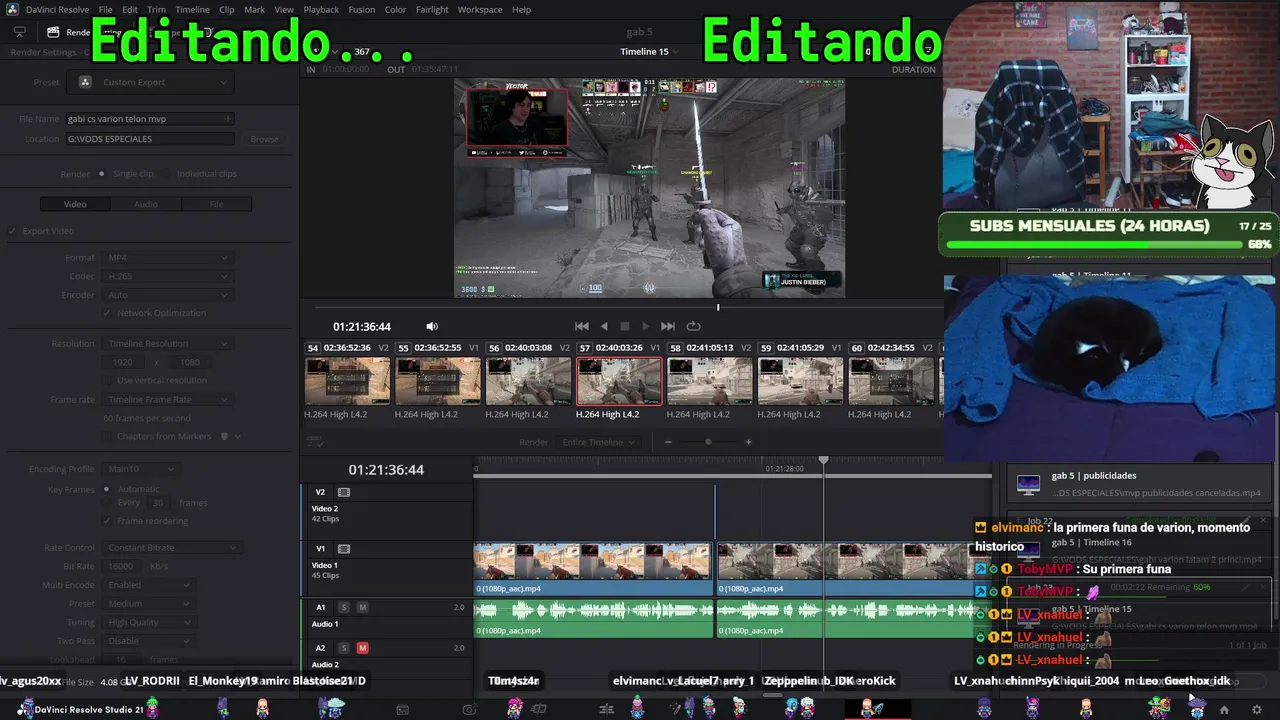The height and width of the screenshot is (720, 1280).
Task: Switch to the Audio render tab
Action: (146, 204)
